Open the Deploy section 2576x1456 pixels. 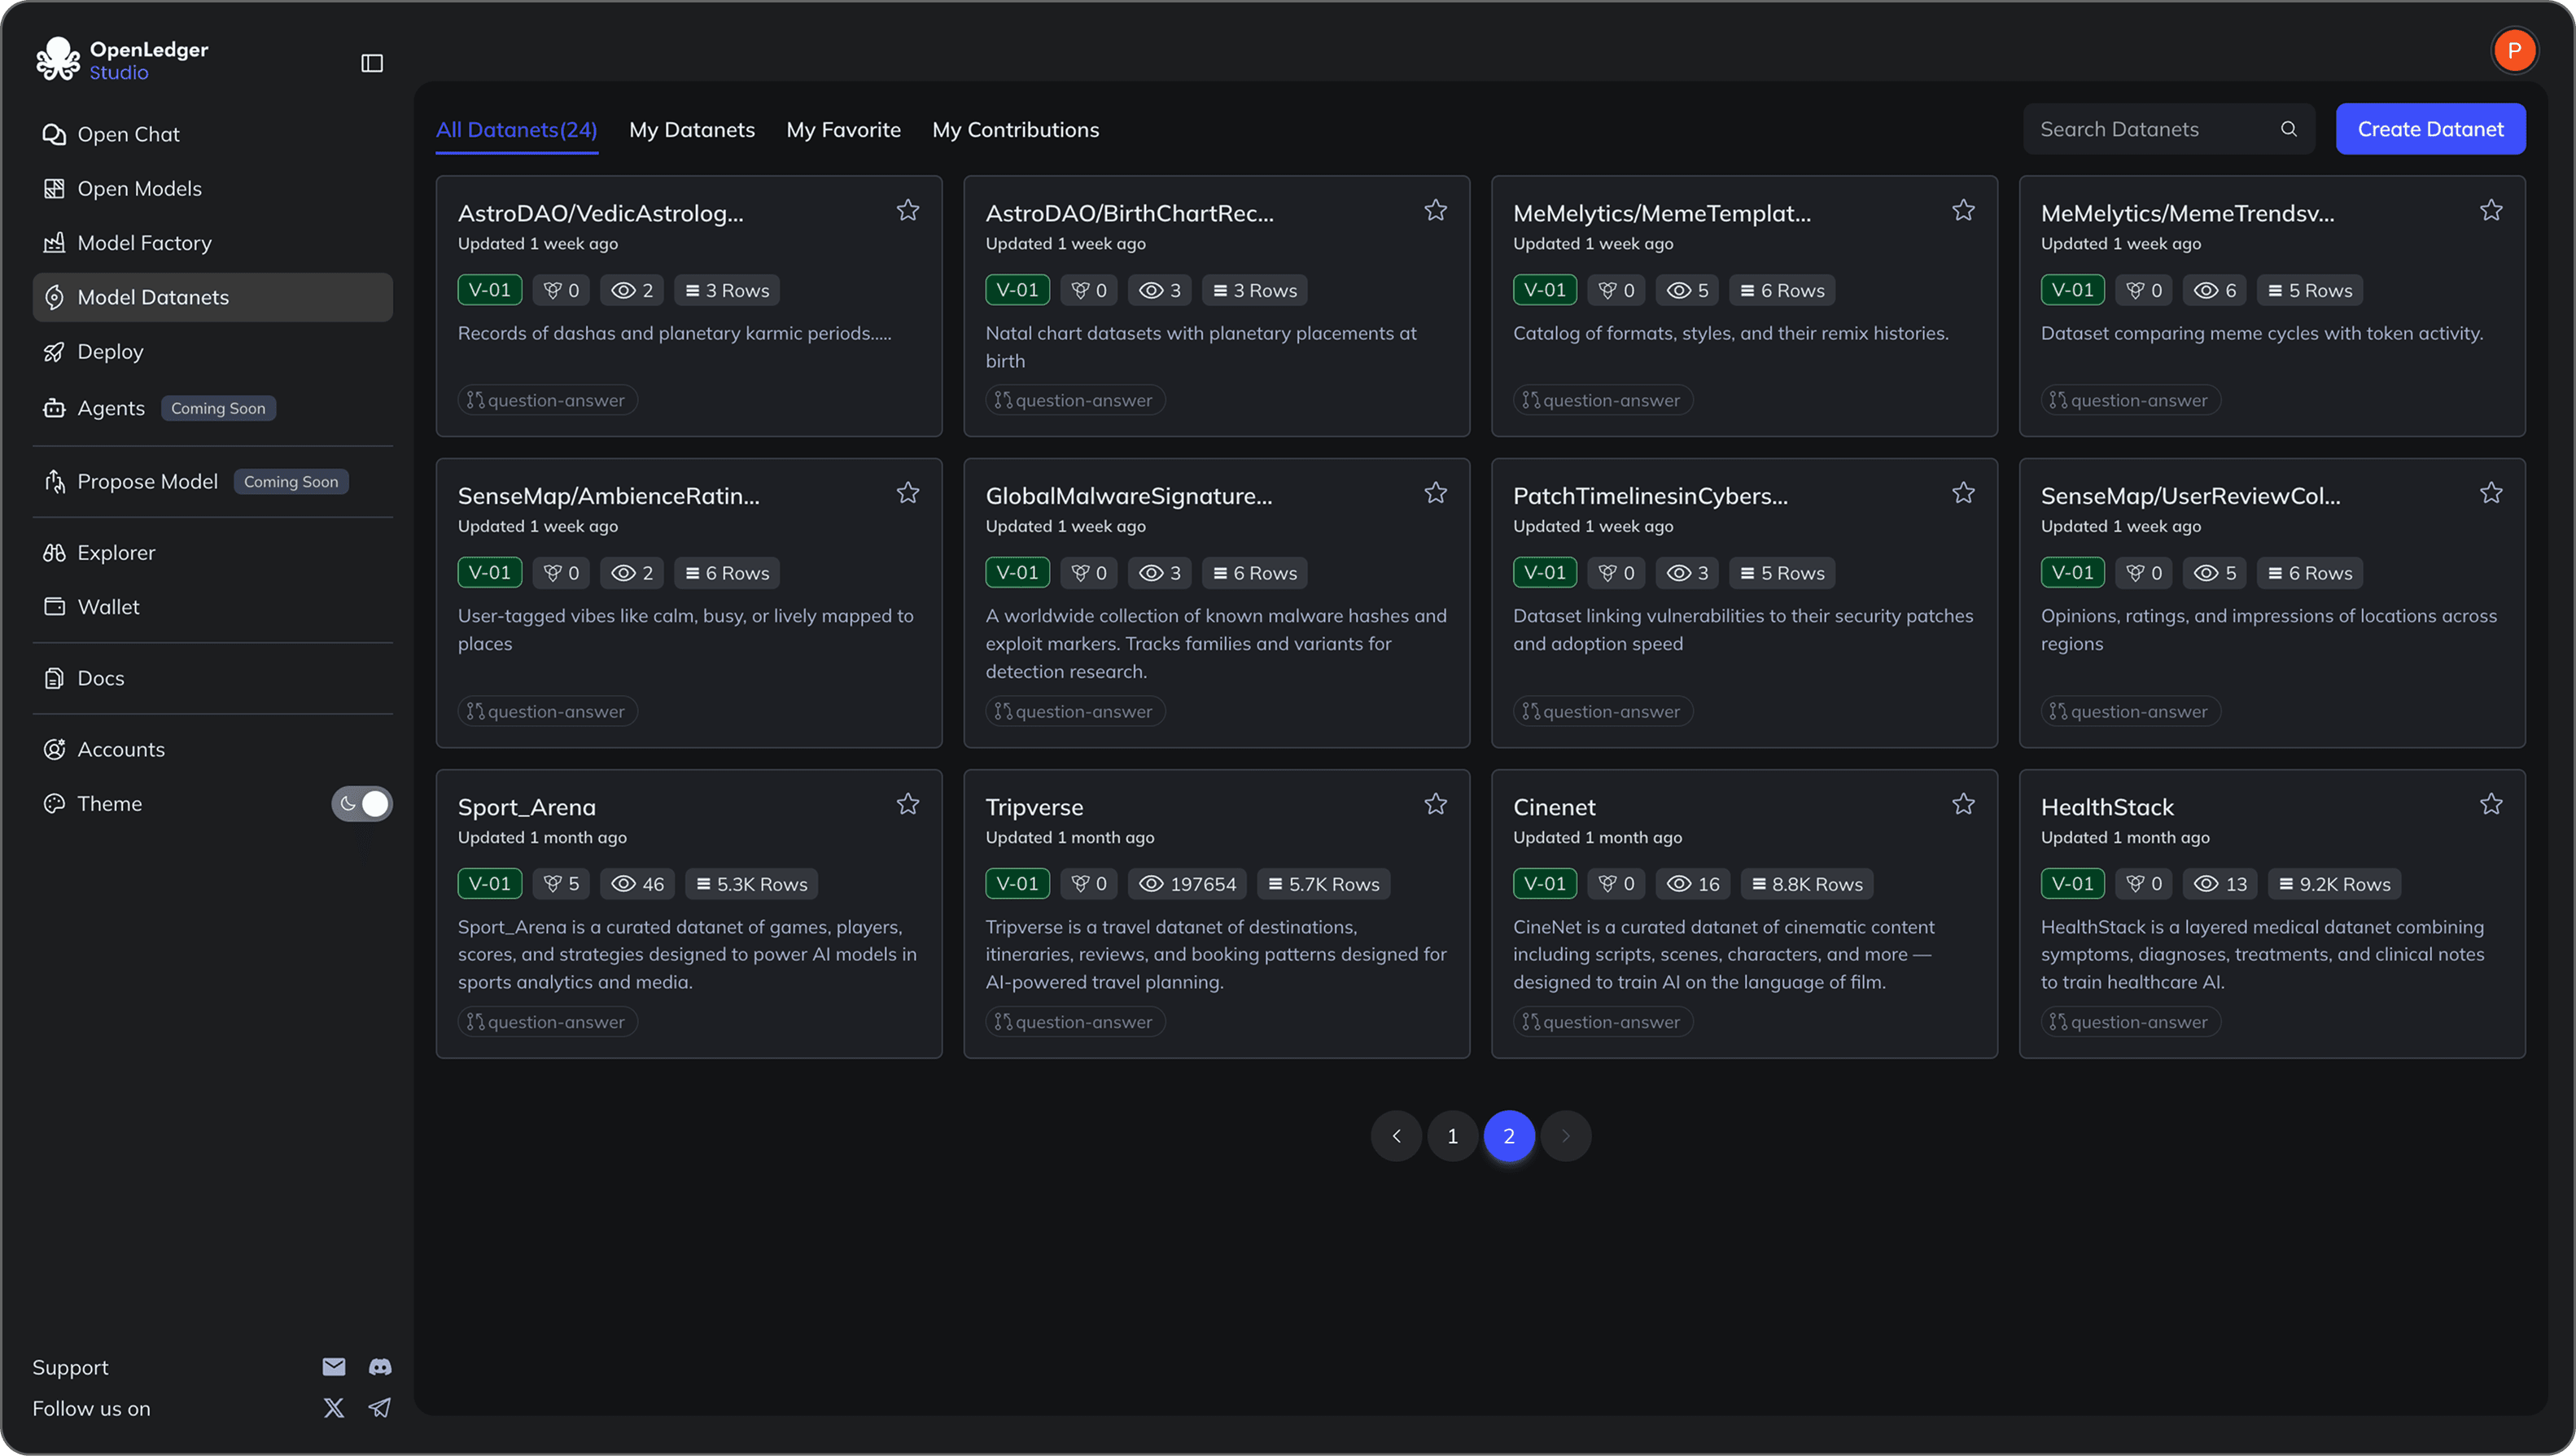pos(110,351)
